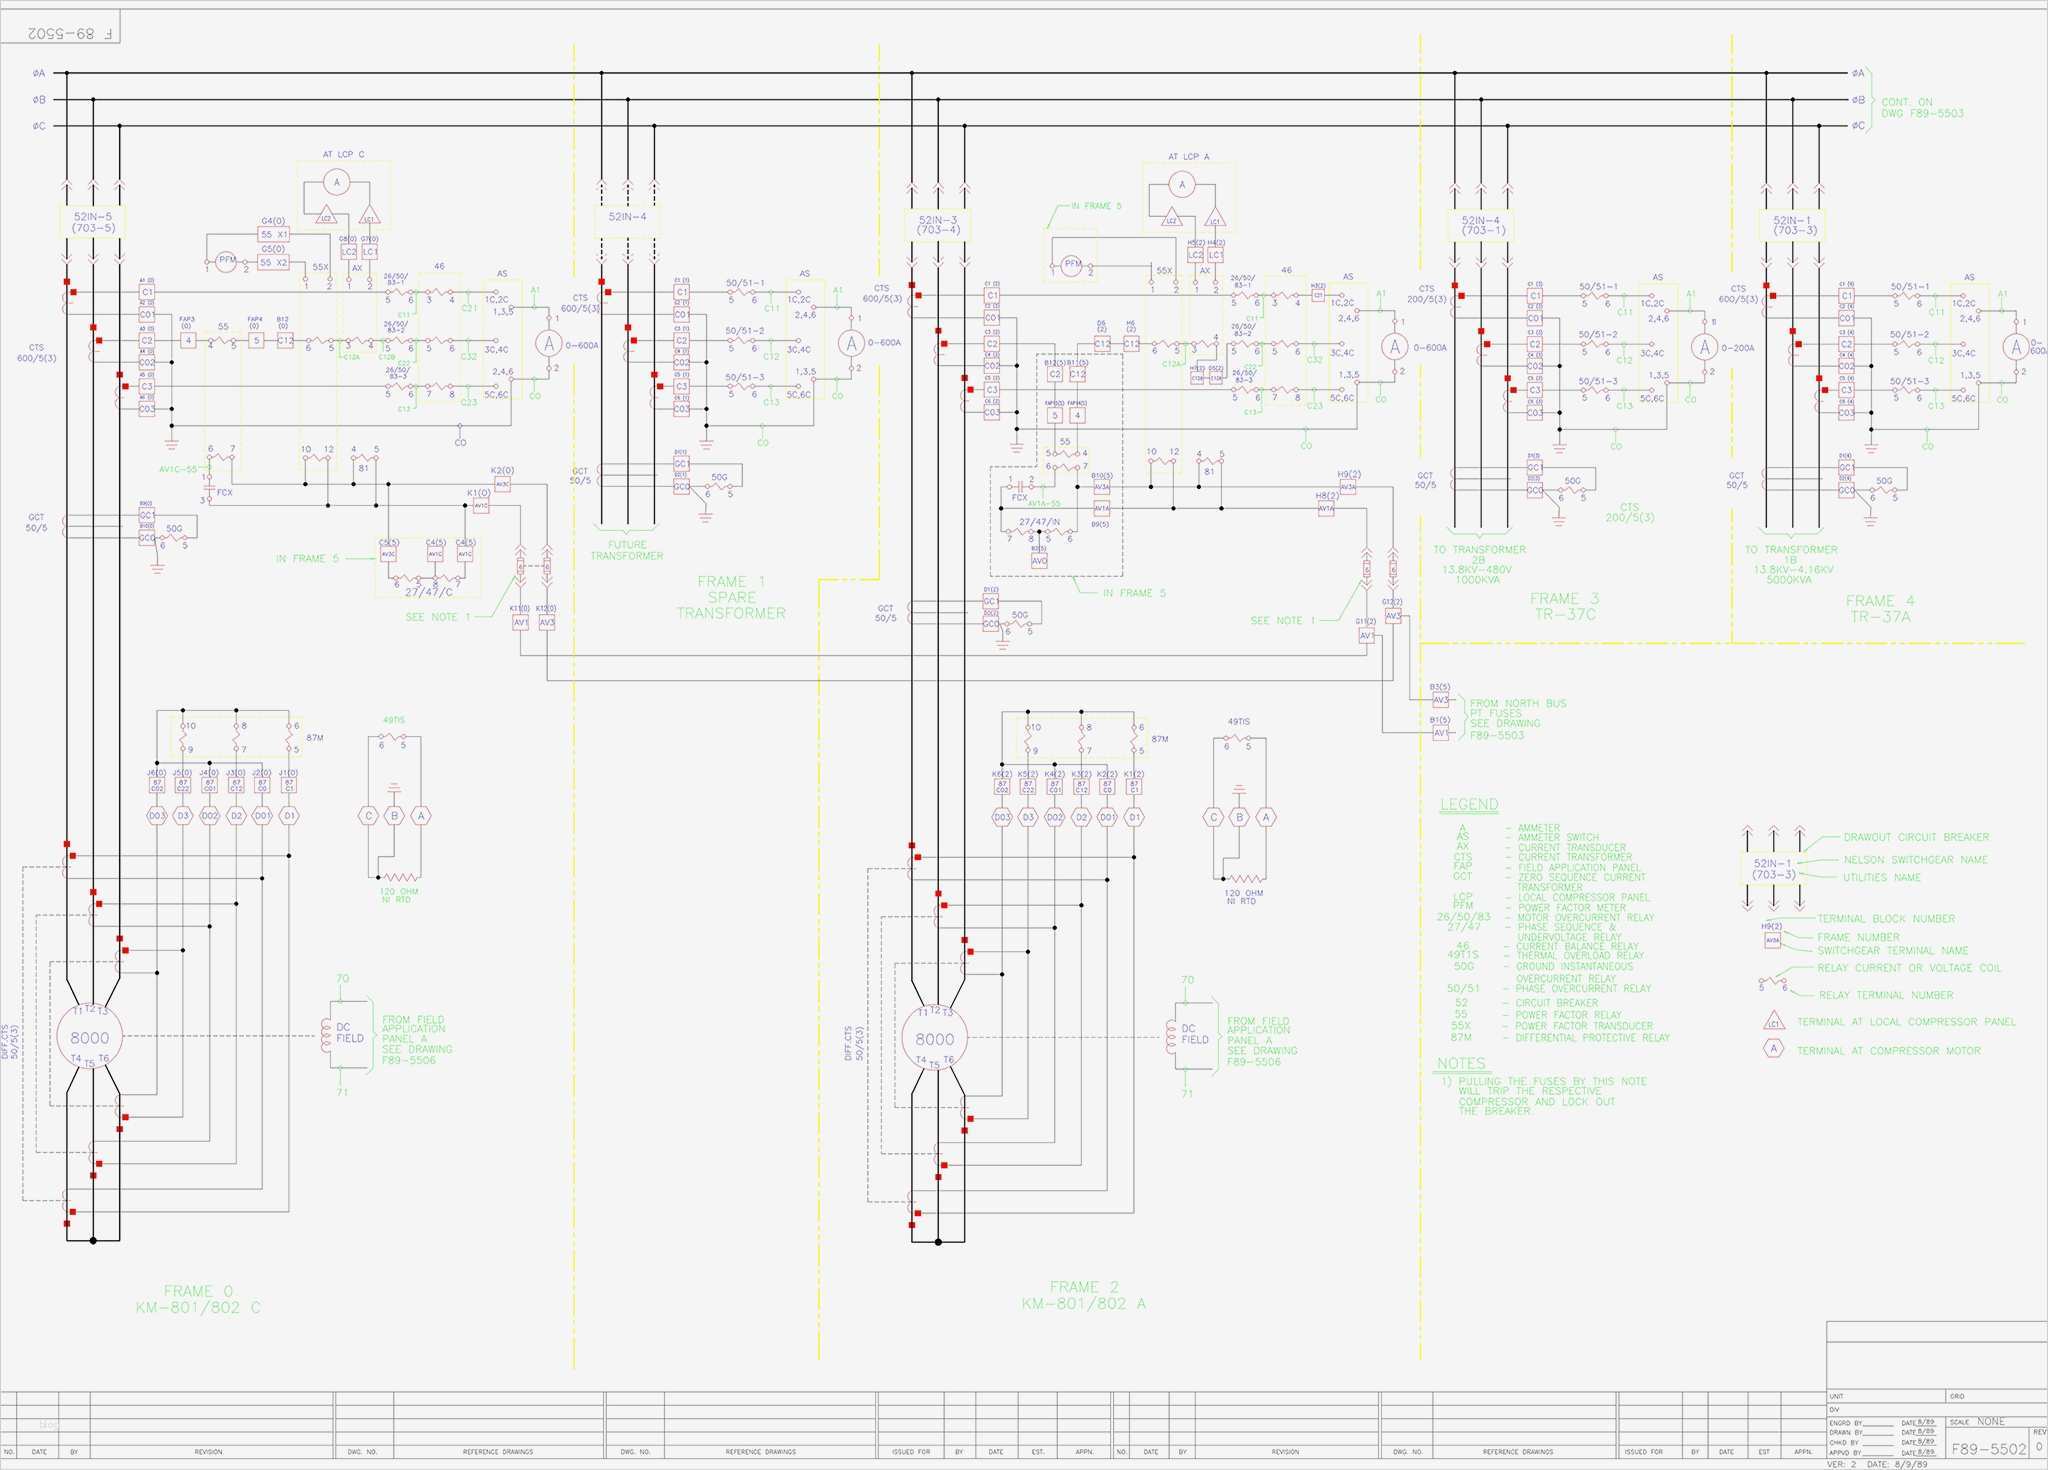Select the 52IN-5 (703-5) breaker box
This screenshot has width=2048, height=1470.
coord(93,222)
